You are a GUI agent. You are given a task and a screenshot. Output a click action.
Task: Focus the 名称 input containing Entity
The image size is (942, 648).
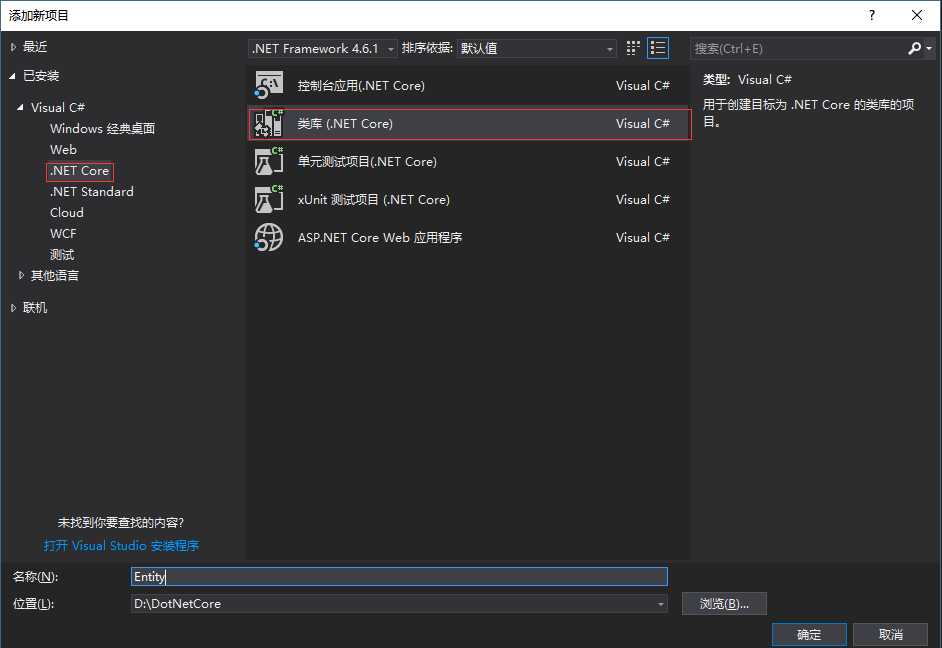tap(399, 577)
